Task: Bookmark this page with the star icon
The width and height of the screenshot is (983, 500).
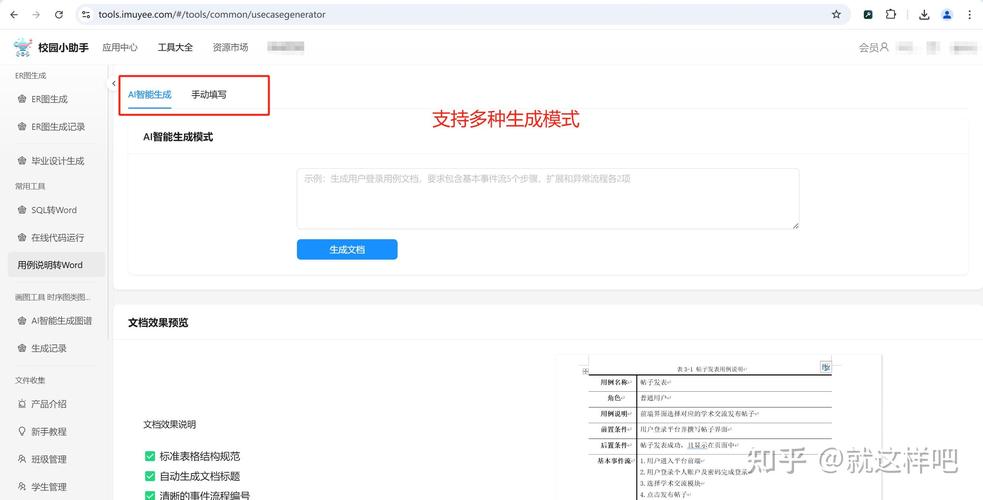Action: [836, 14]
